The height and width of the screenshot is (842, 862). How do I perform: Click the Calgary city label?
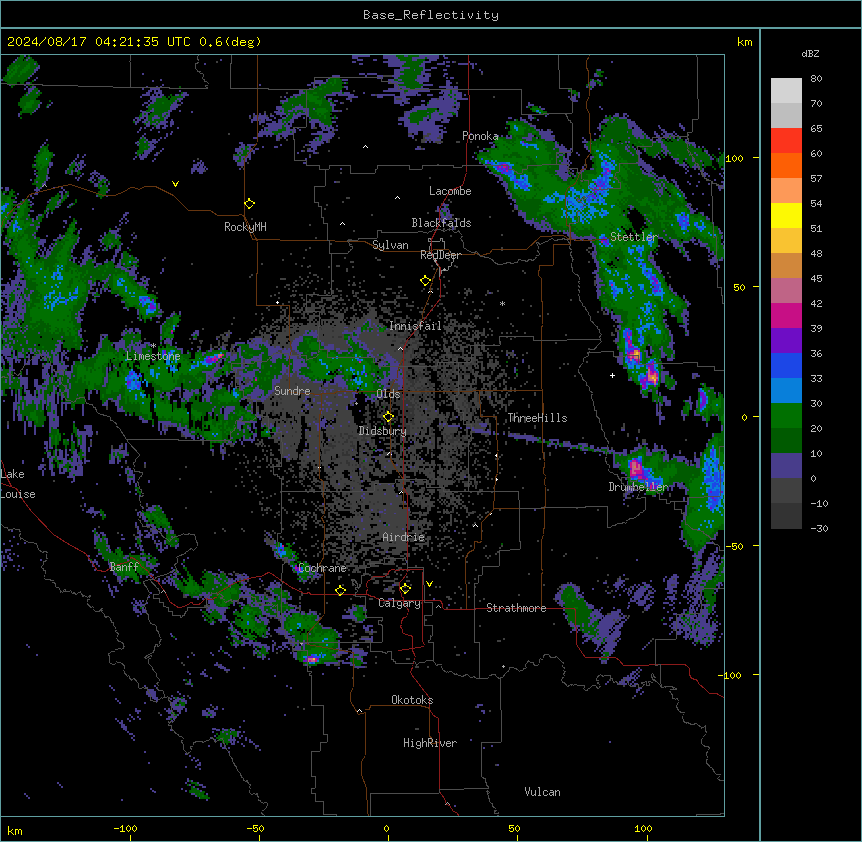[x=400, y=603]
